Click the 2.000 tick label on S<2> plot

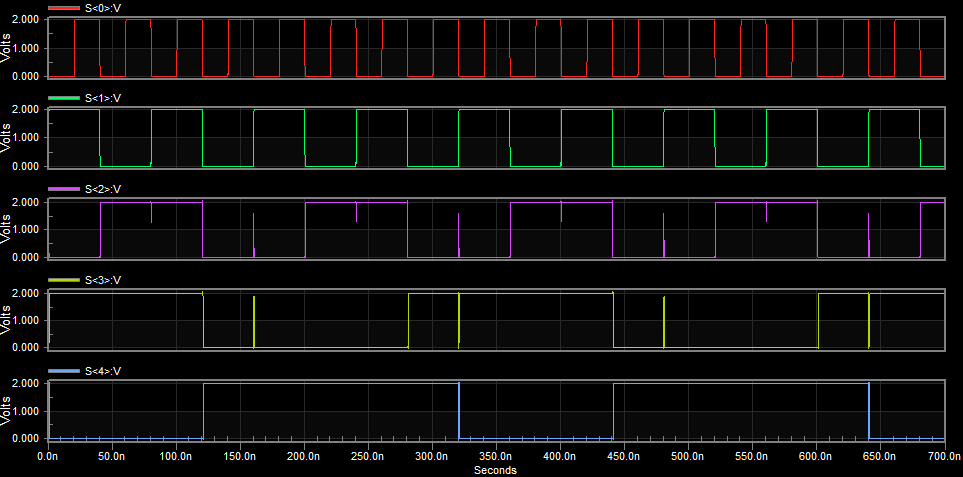[28, 202]
